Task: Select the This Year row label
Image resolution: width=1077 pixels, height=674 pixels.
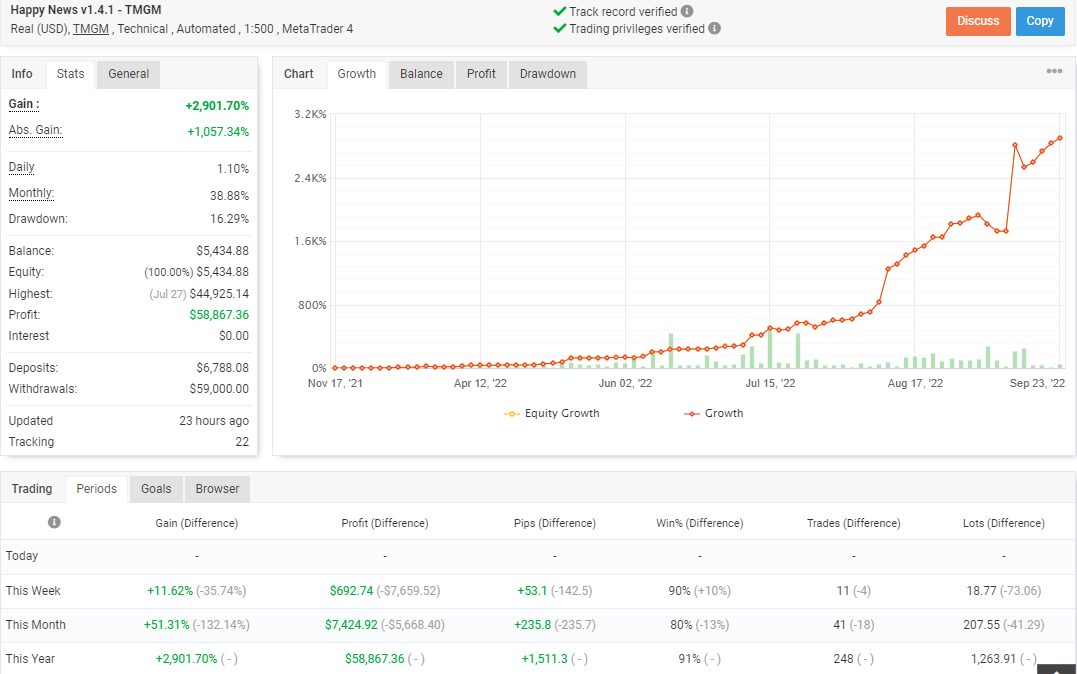Action: pyautogui.click(x=30, y=659)
